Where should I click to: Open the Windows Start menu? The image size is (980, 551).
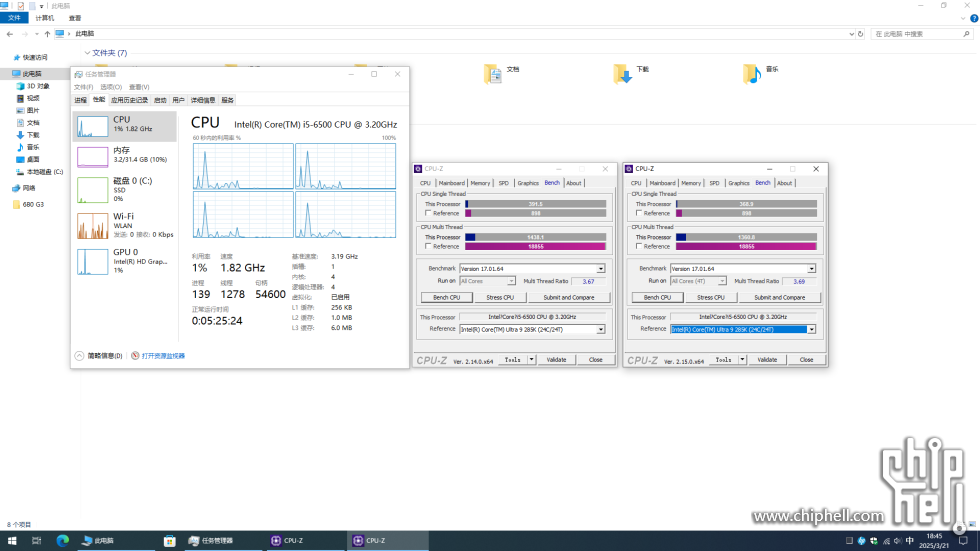(x=11, y=540)
